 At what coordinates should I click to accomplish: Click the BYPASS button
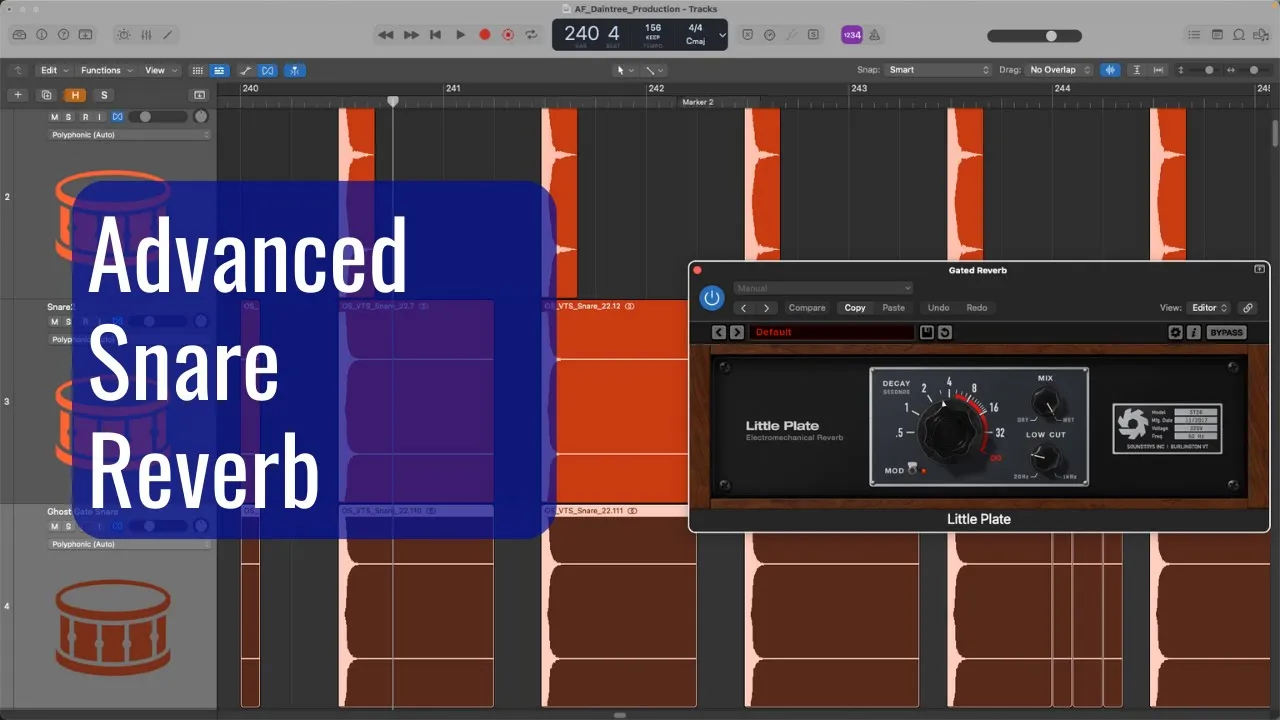1226,332
